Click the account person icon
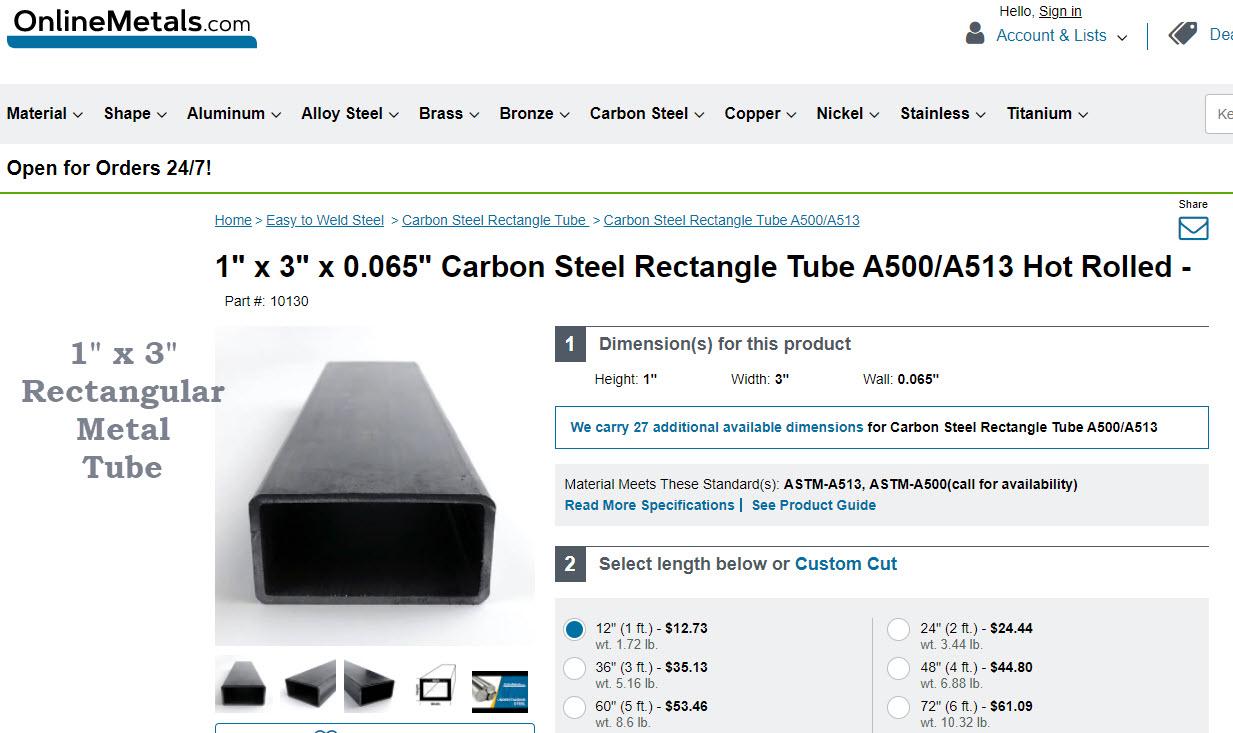The height and width of the screenshot is (733, 1233). (973, 33)
